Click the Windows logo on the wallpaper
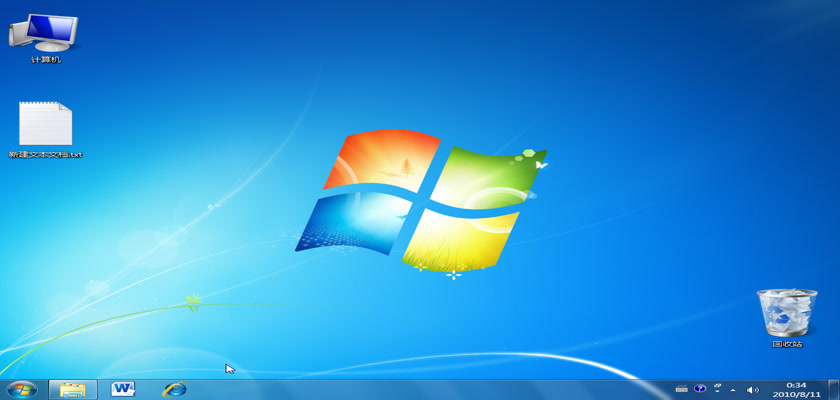Viewport: 840px width, 400px height. (x=420, y=200)
